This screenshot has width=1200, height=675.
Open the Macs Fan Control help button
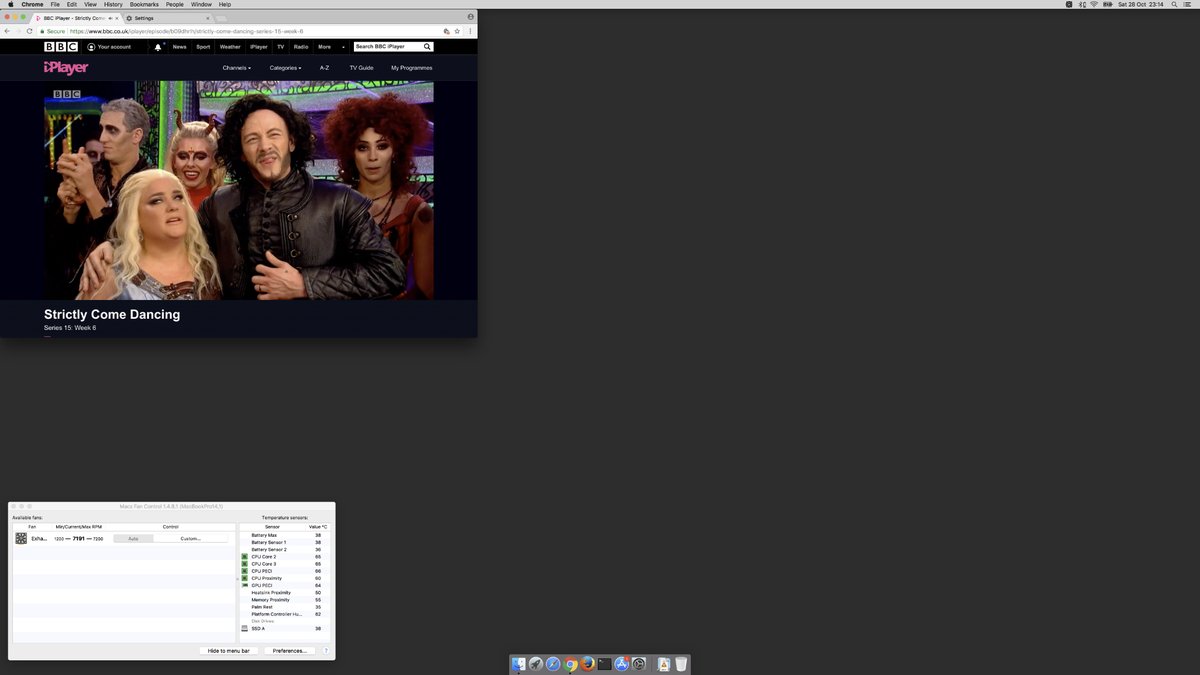click(326, 651)
